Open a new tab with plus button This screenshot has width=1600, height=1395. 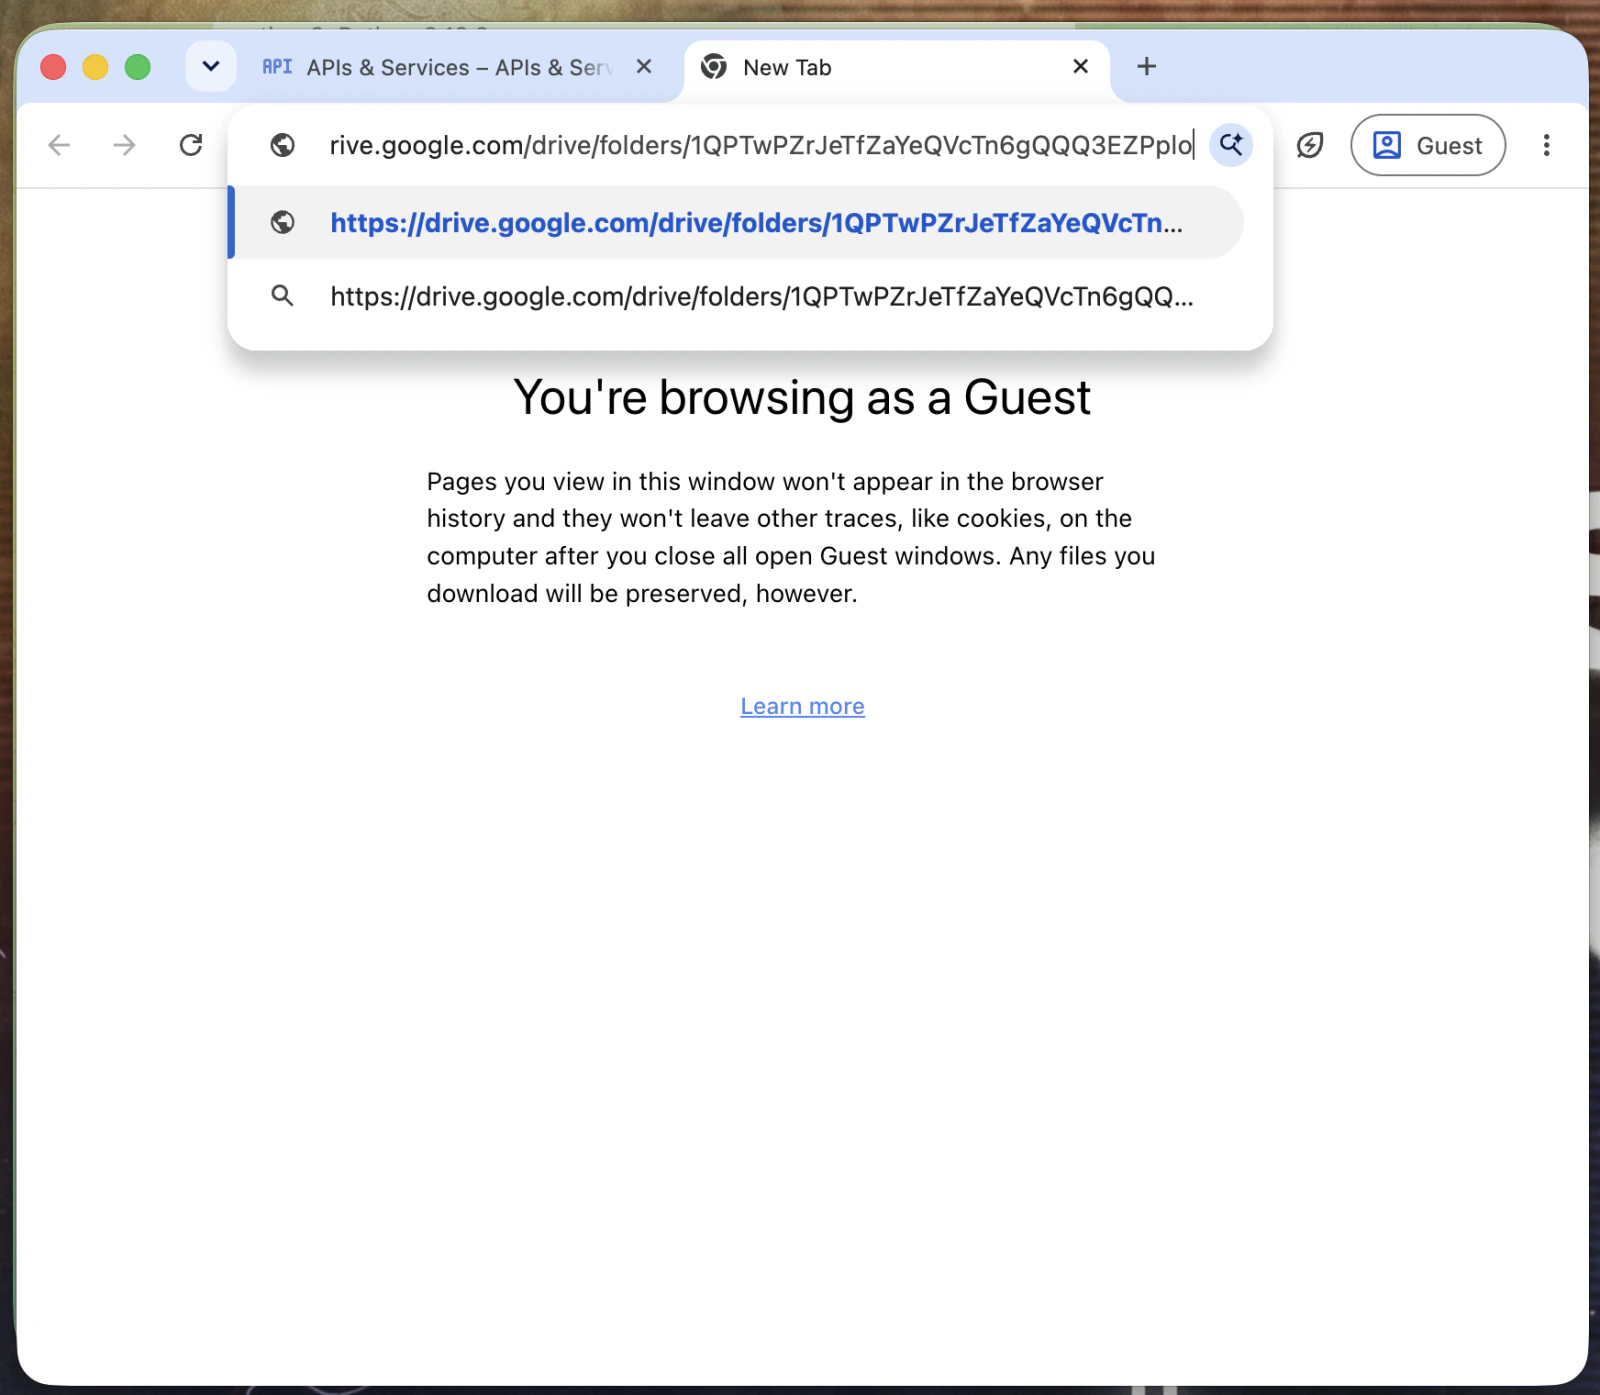point(1147,67)
